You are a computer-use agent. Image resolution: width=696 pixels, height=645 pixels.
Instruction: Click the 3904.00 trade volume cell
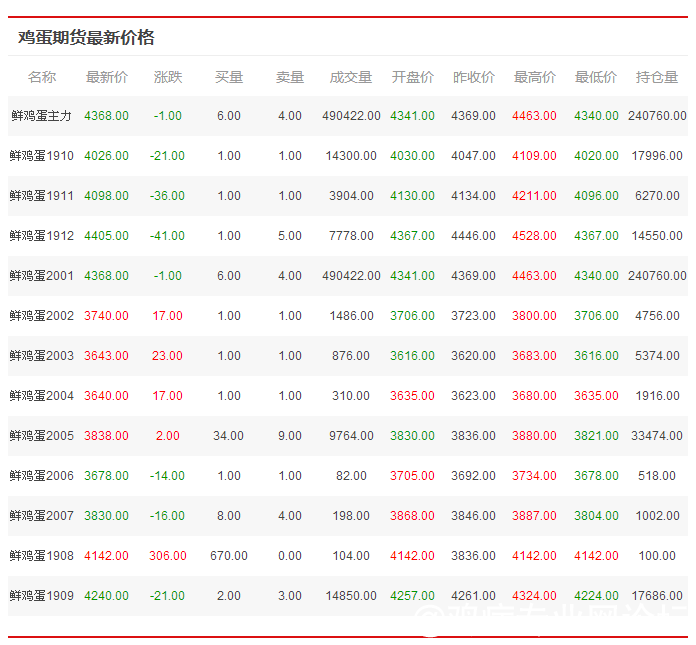point(351,196)
